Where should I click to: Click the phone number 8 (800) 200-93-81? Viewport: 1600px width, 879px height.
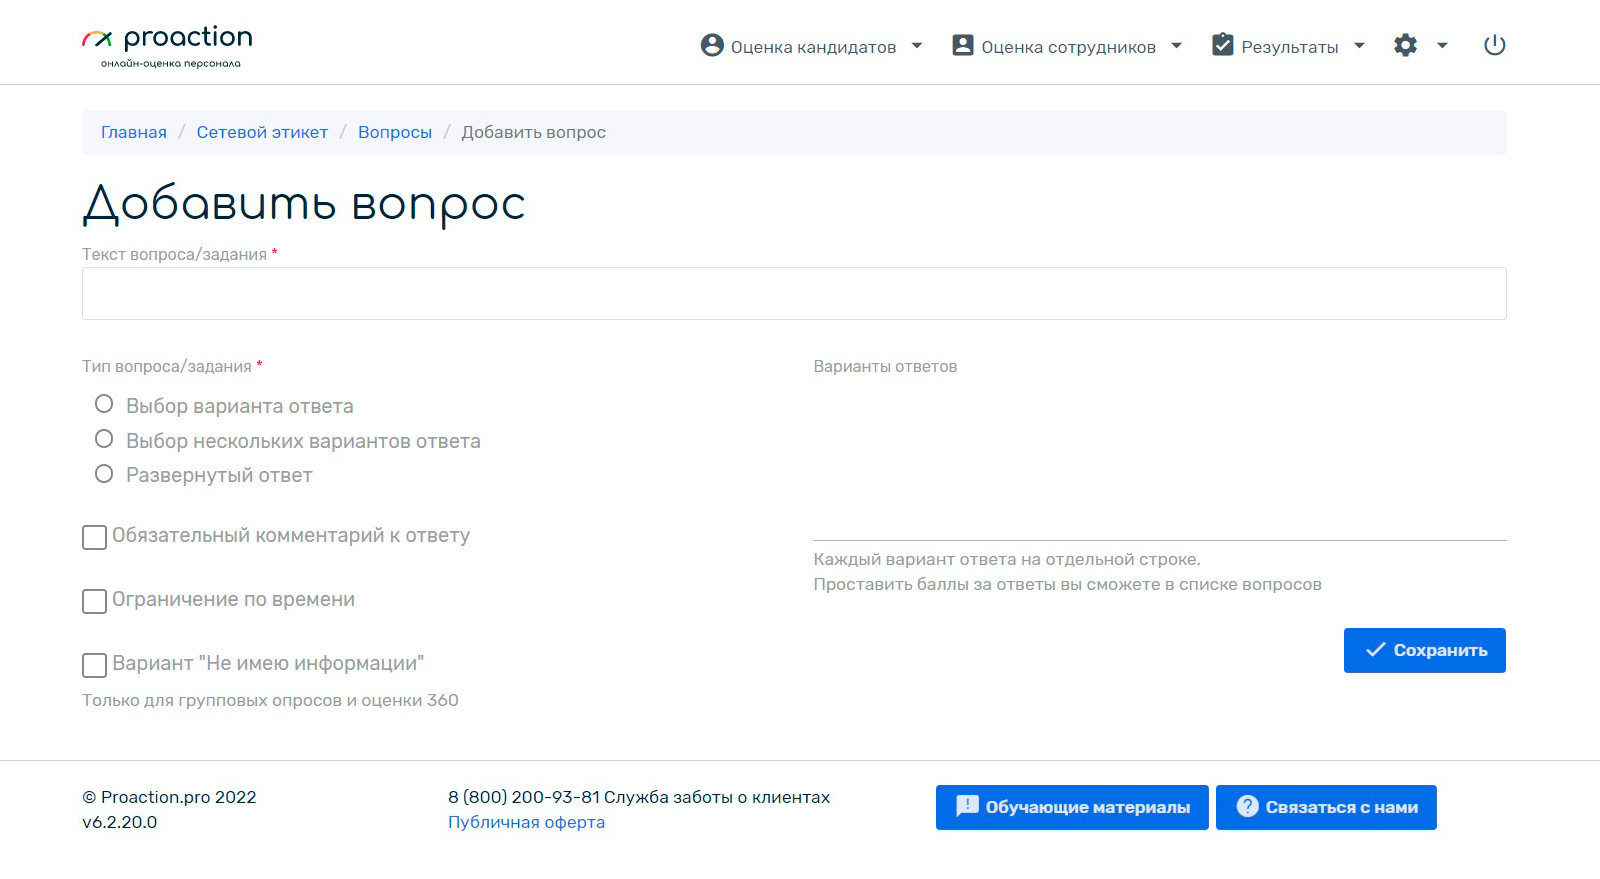[x=524, y=797]
